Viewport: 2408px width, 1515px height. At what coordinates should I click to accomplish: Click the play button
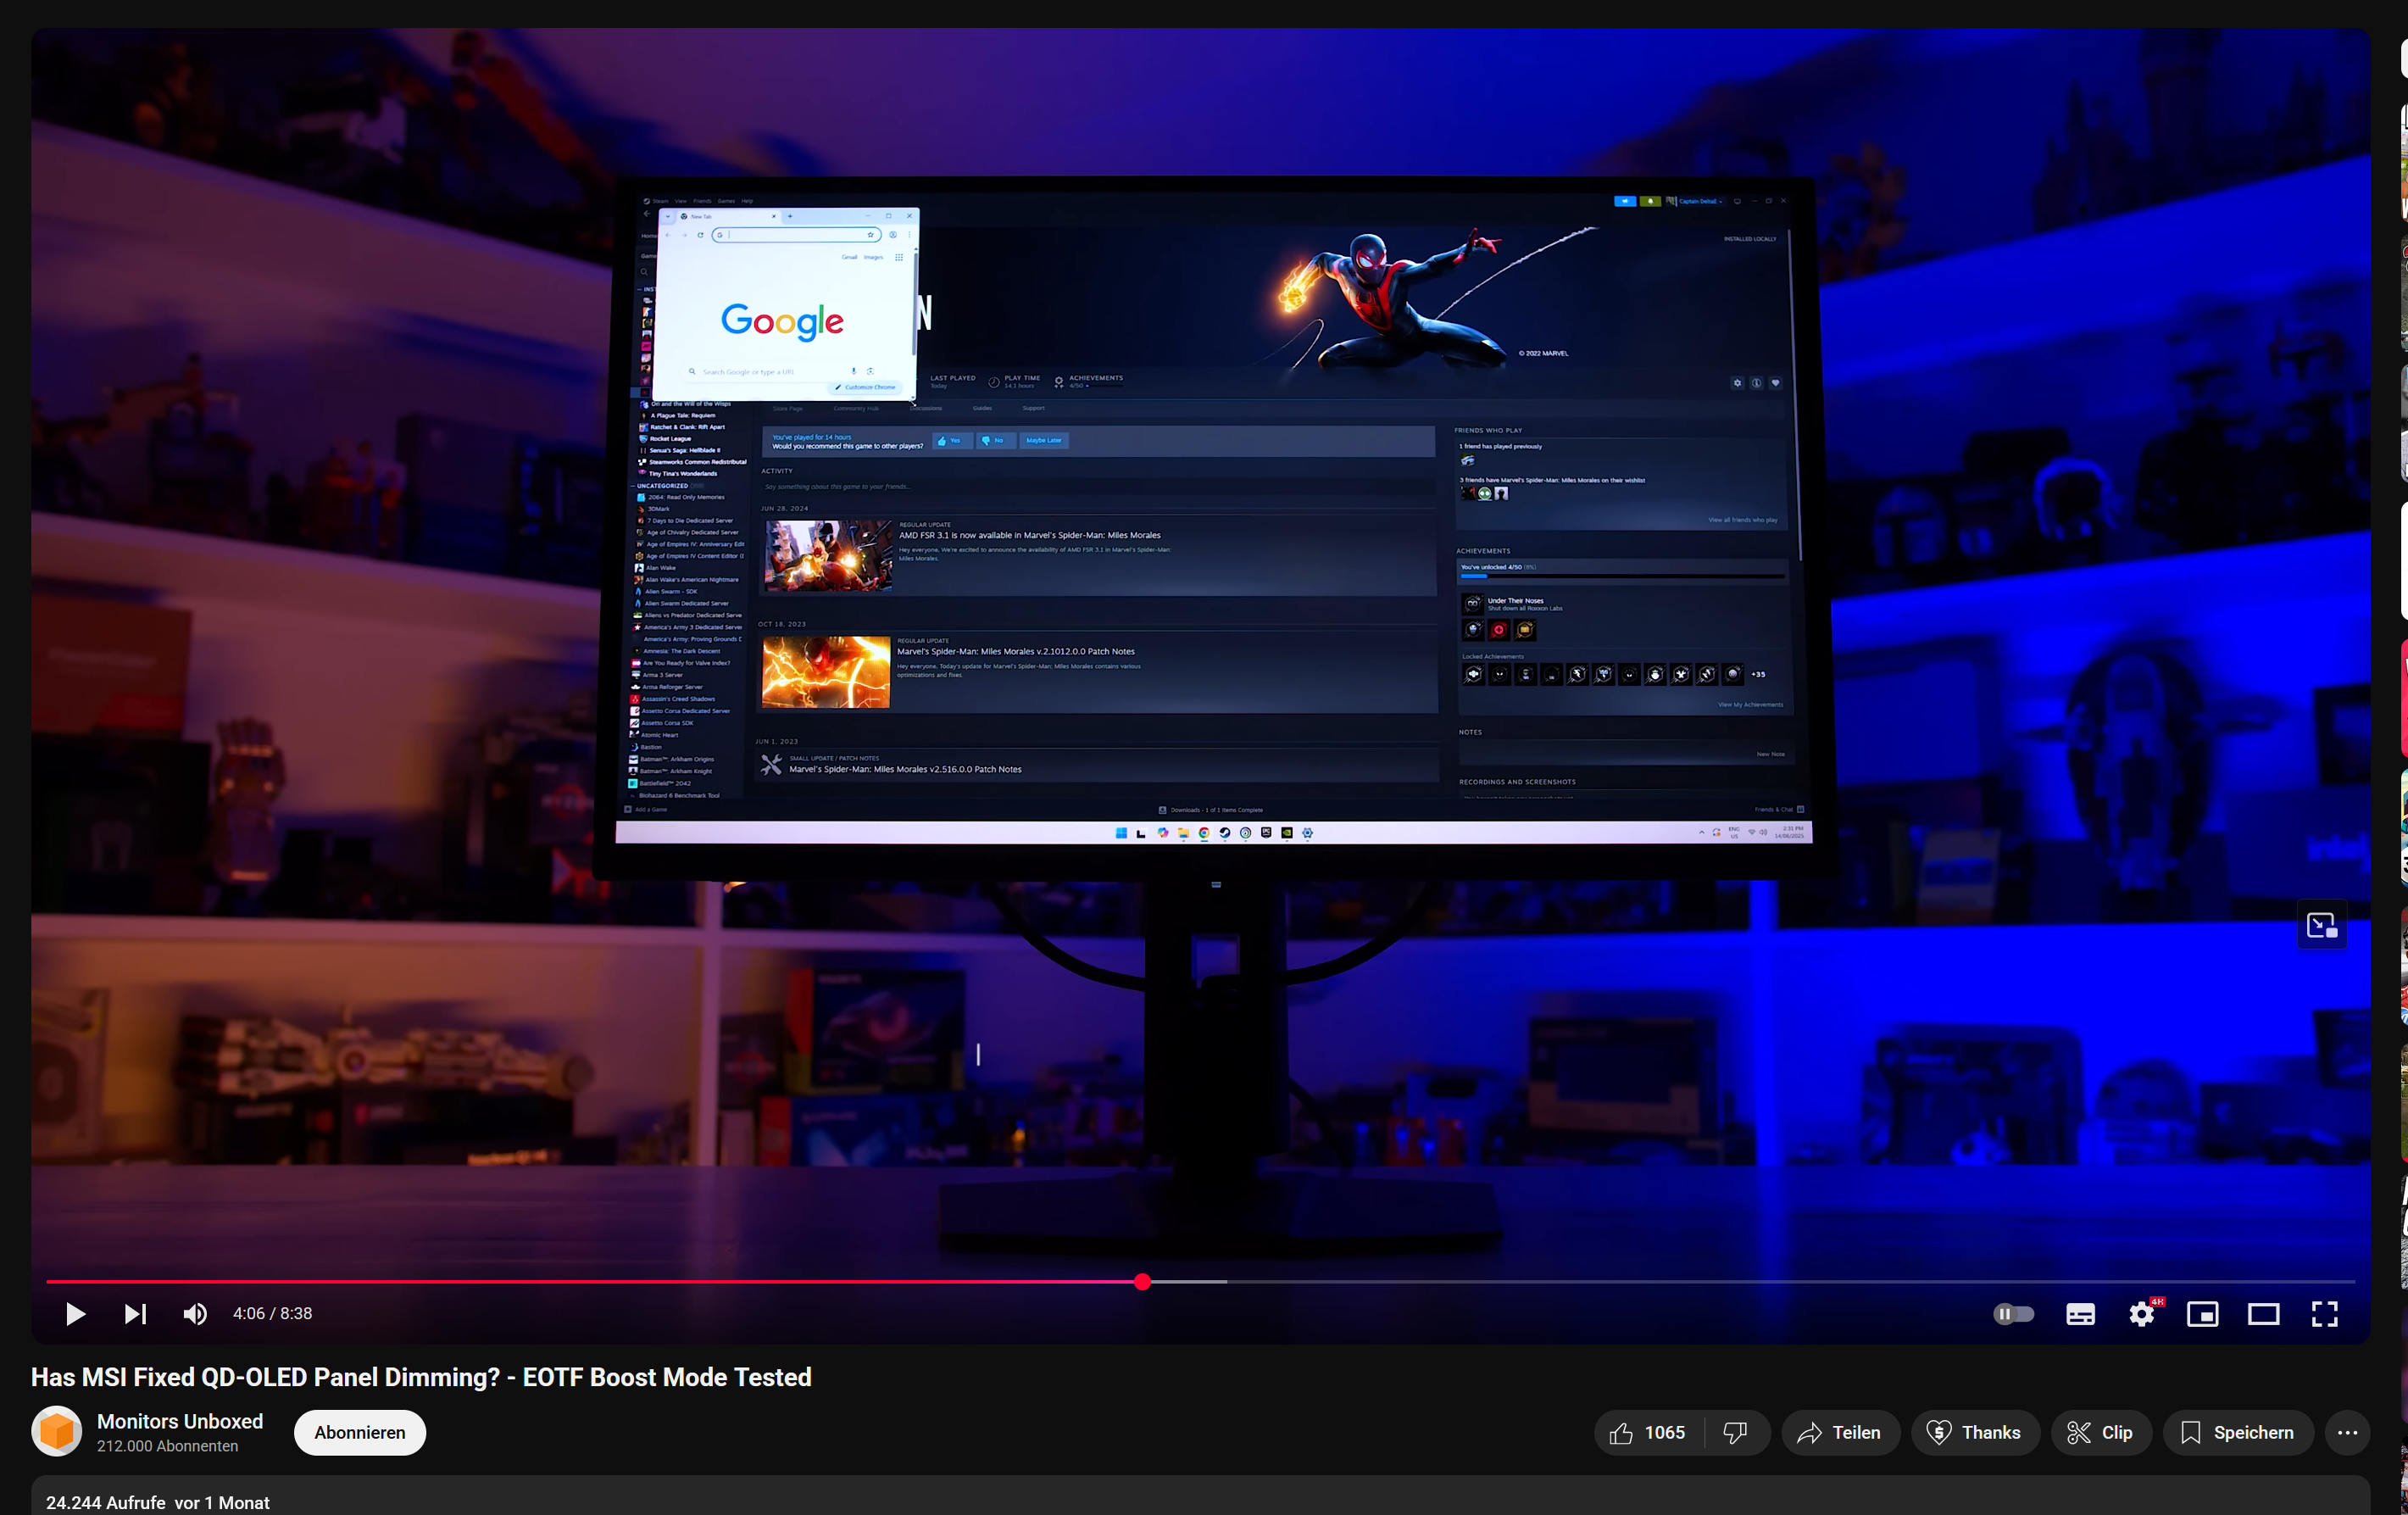pyautogui.click(x=75, y=1313)
